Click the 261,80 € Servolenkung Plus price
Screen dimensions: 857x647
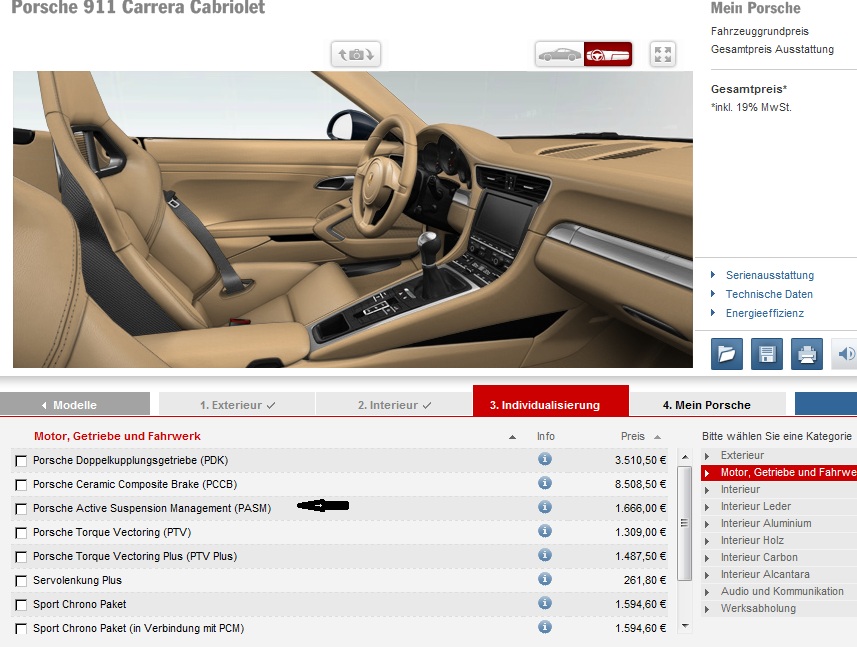(645, 580)
